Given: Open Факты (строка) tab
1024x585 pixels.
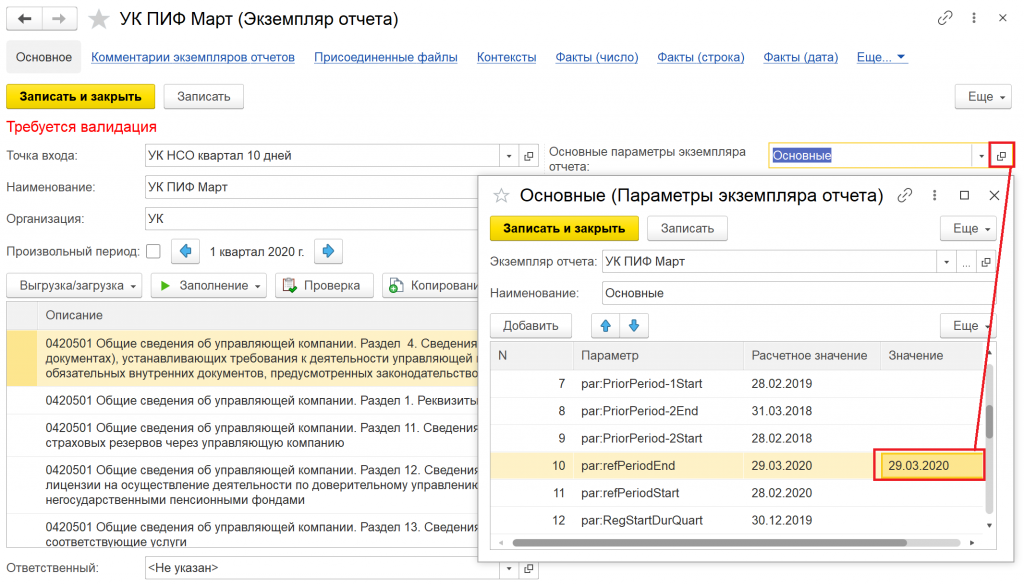Looking at the screenshot, I should tap(700, 57).
